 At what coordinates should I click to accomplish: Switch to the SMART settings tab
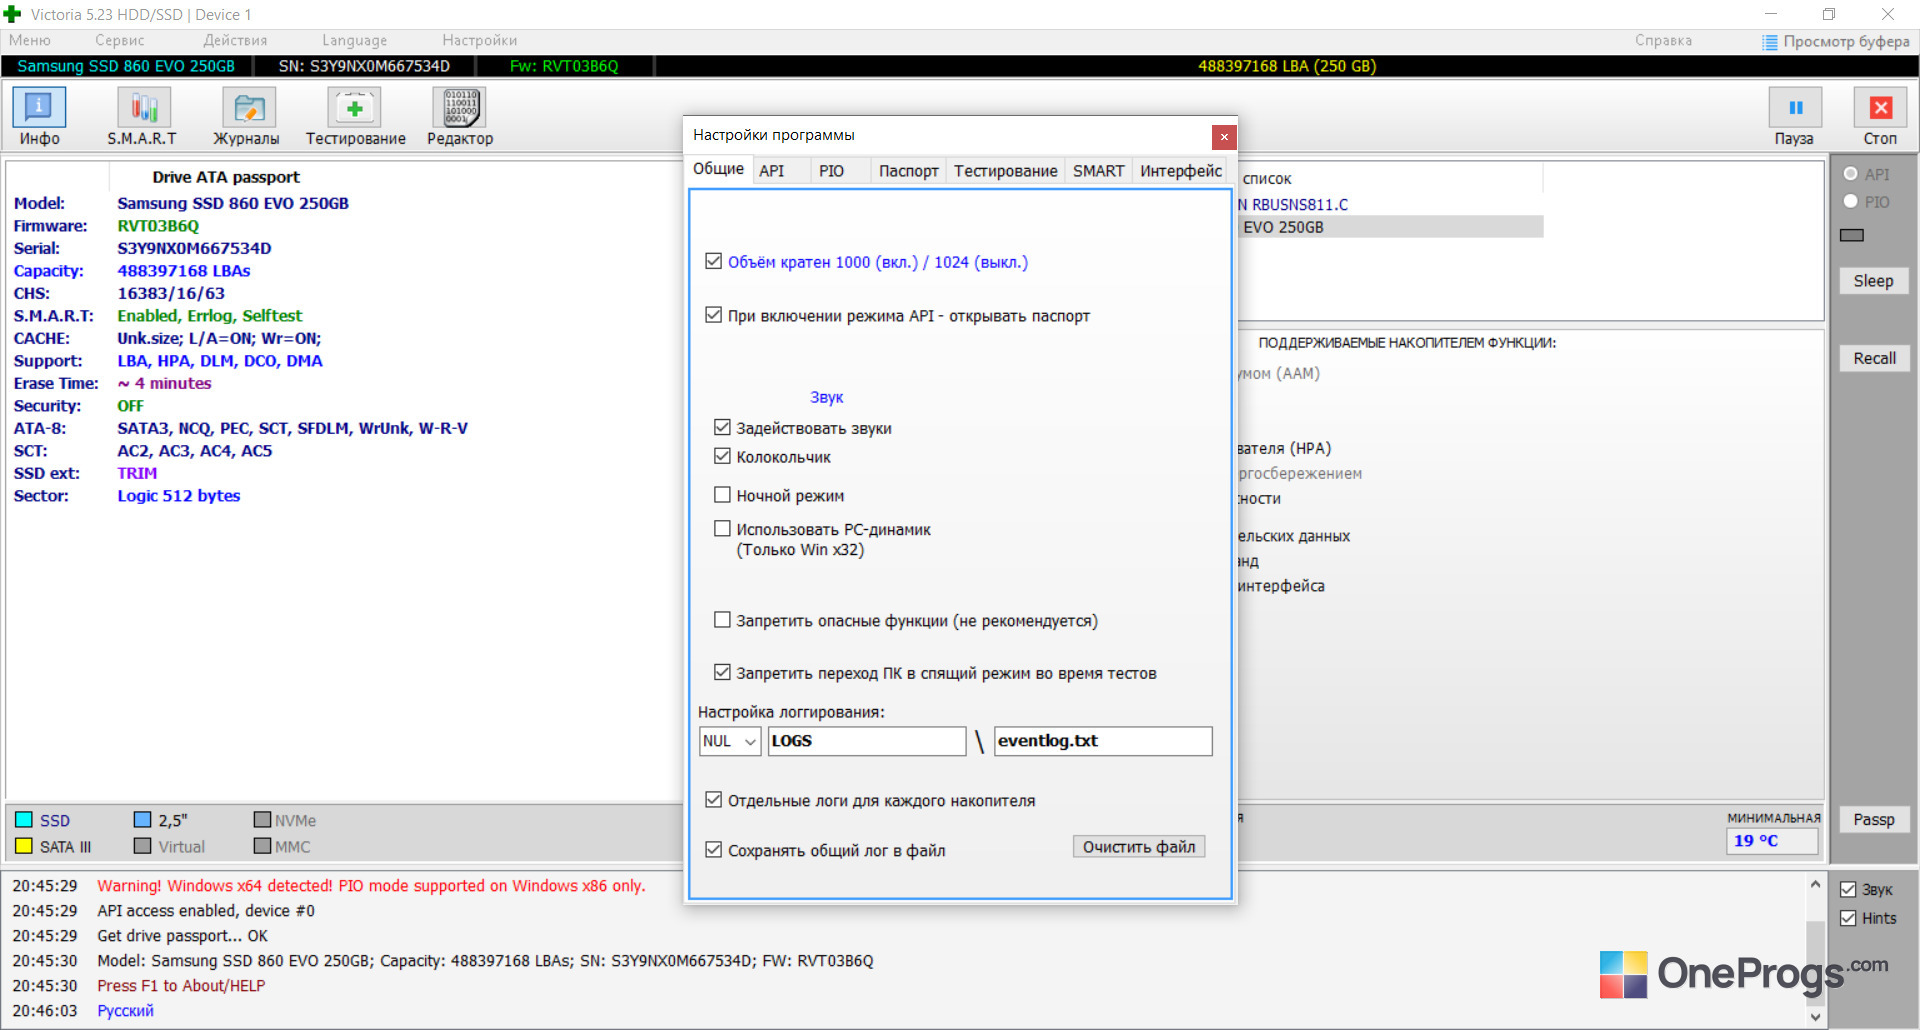(x=1098, y=171)
